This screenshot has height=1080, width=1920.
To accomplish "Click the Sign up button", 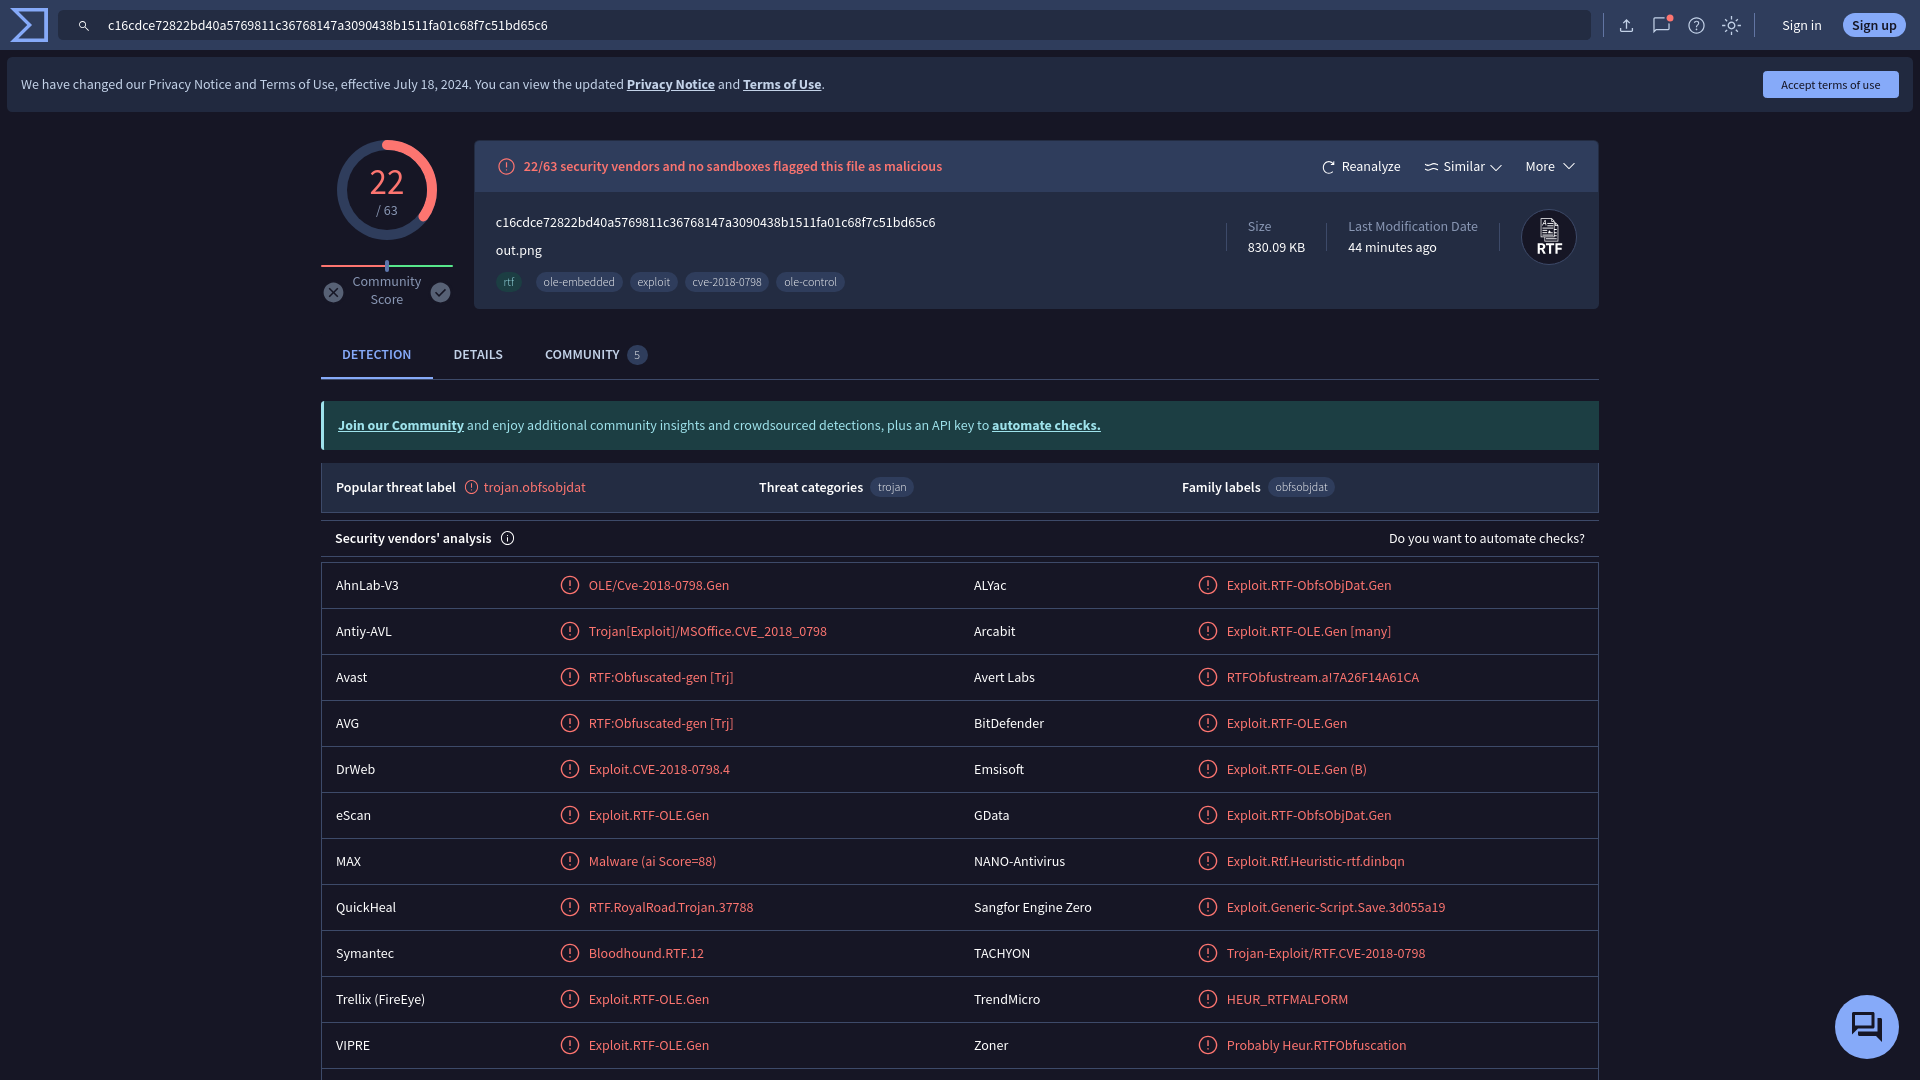I will 1873,26.
